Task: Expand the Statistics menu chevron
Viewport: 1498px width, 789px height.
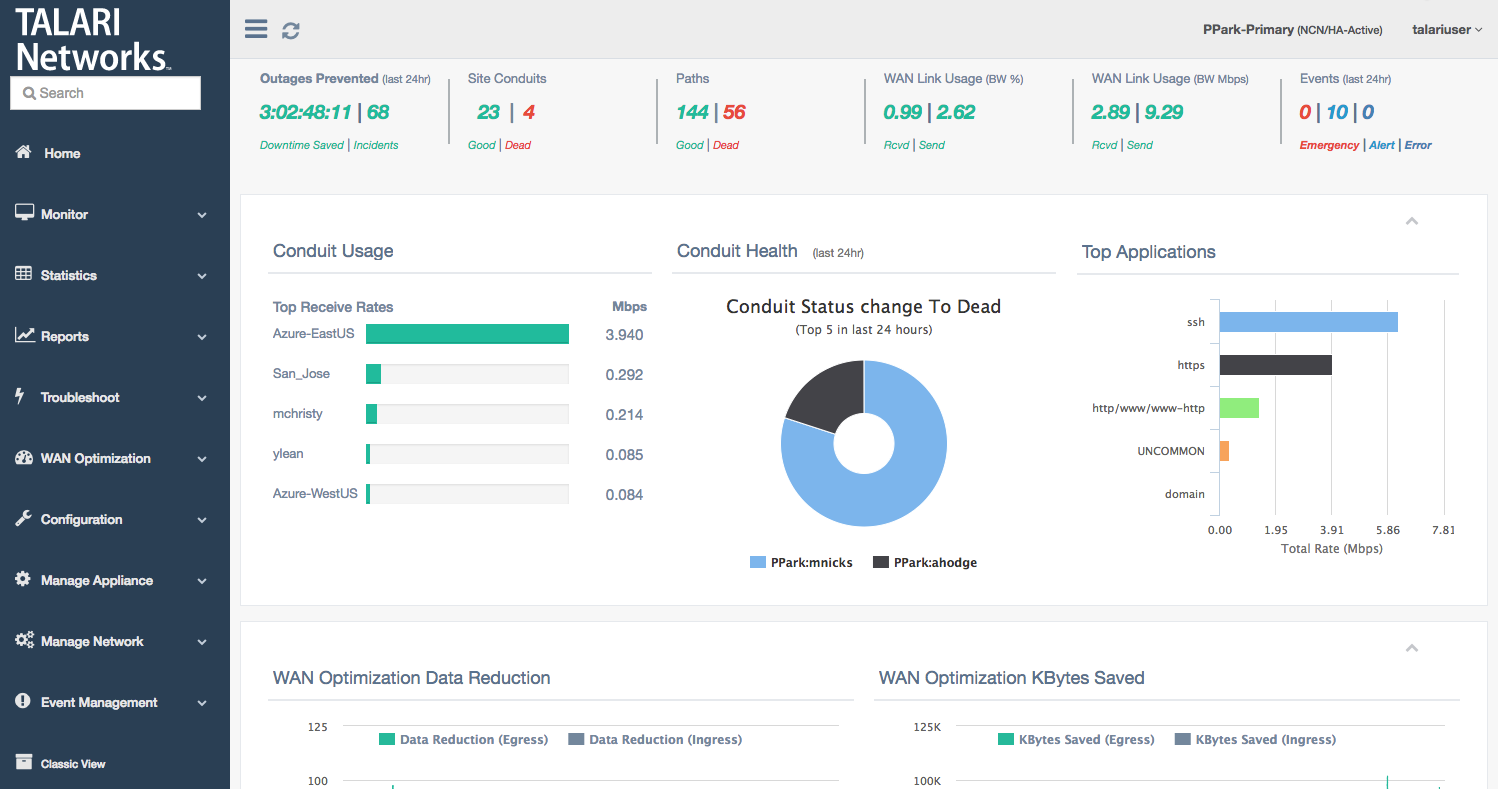Action: (x=202, y=276)
